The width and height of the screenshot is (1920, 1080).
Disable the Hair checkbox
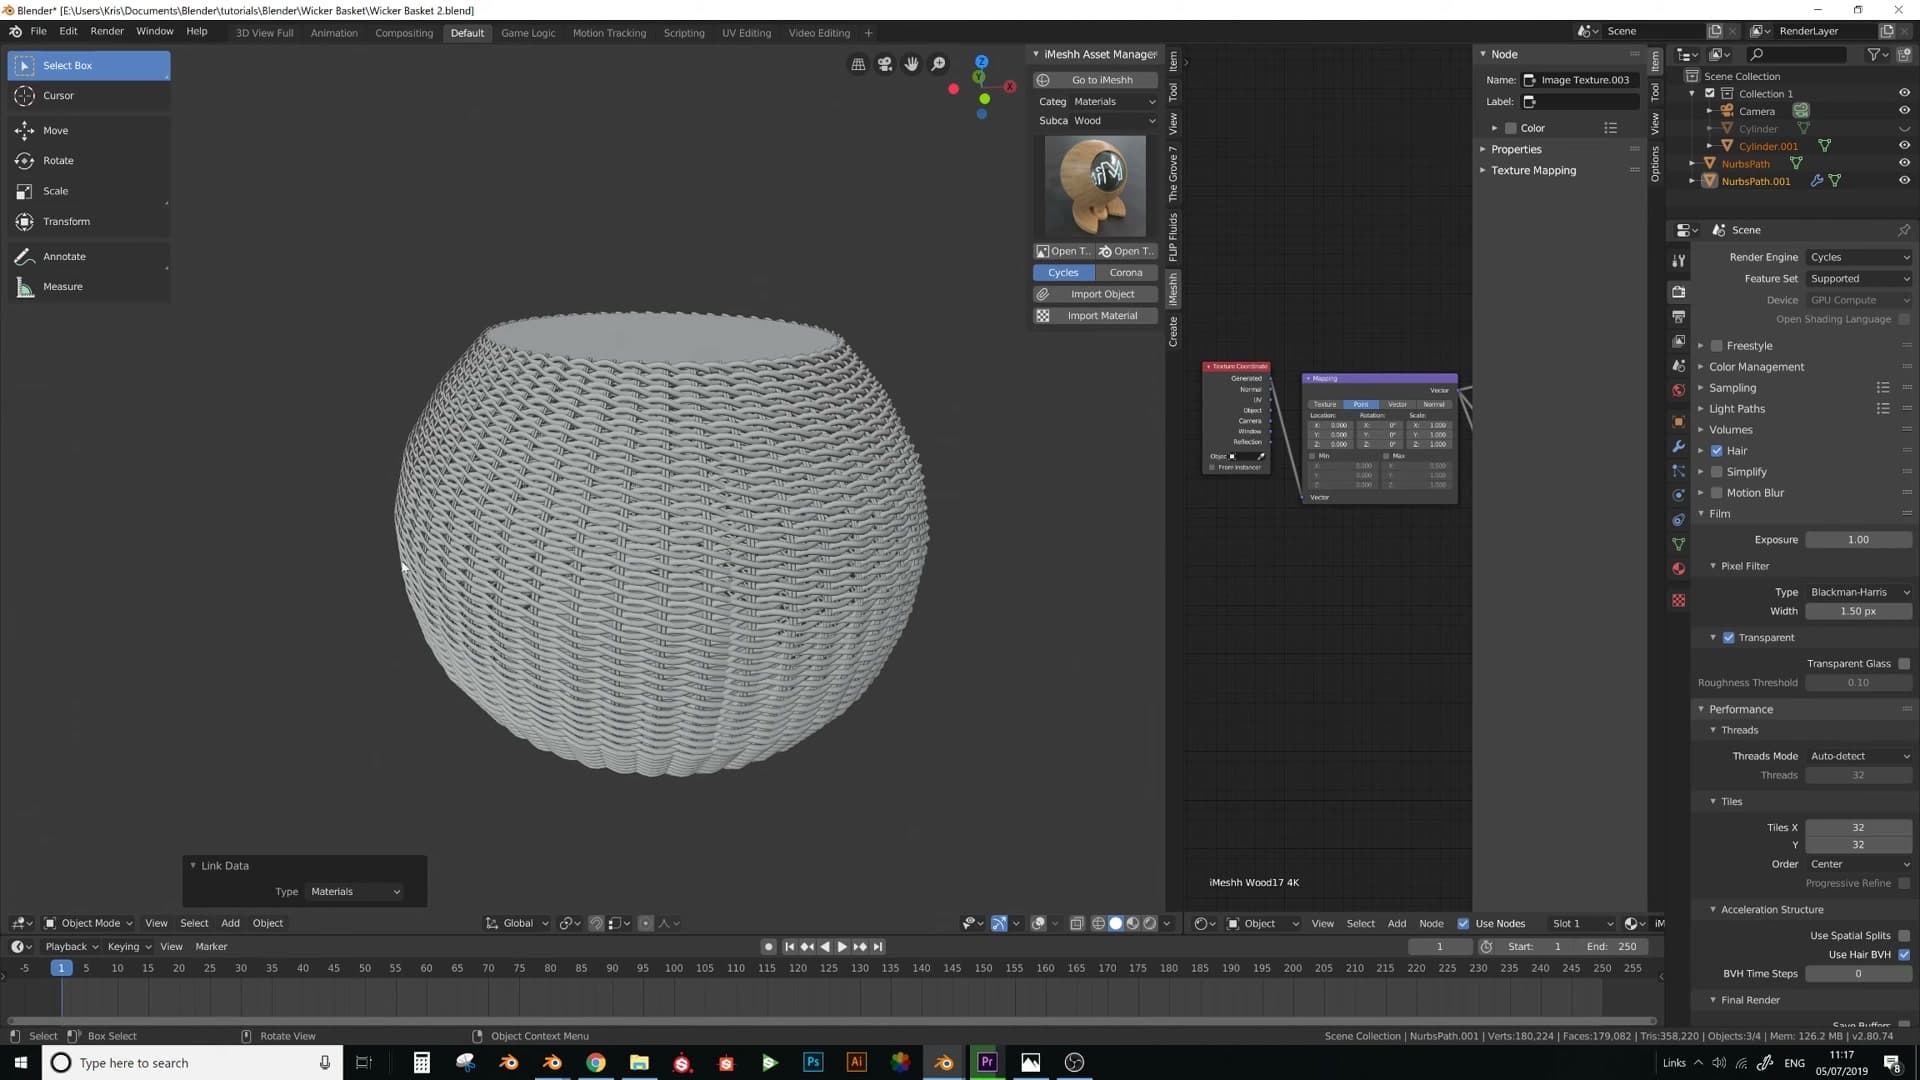click(1717, 451)
